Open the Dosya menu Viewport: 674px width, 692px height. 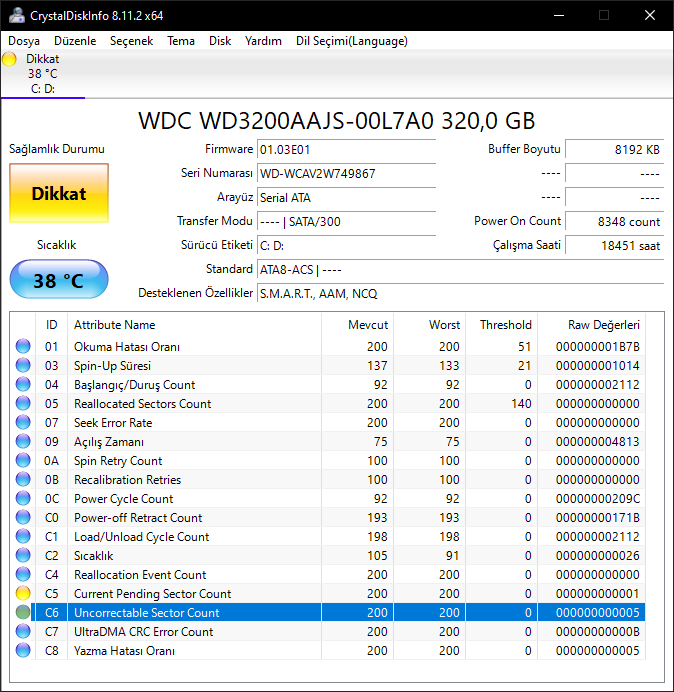click(x=24, y=41)
